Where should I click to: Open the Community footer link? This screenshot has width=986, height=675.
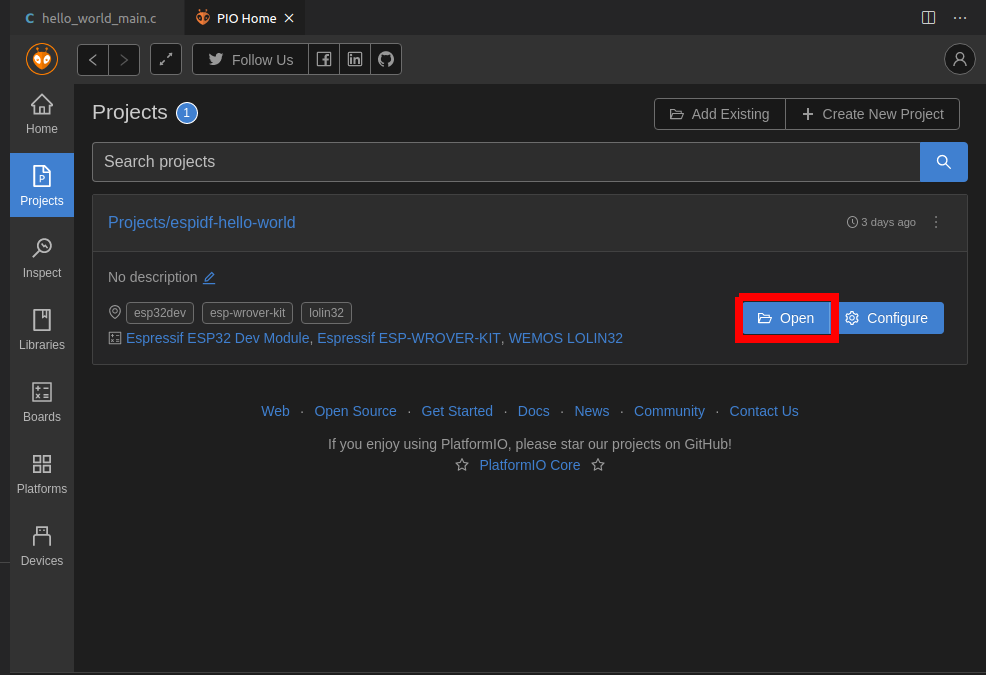[669, 411]
